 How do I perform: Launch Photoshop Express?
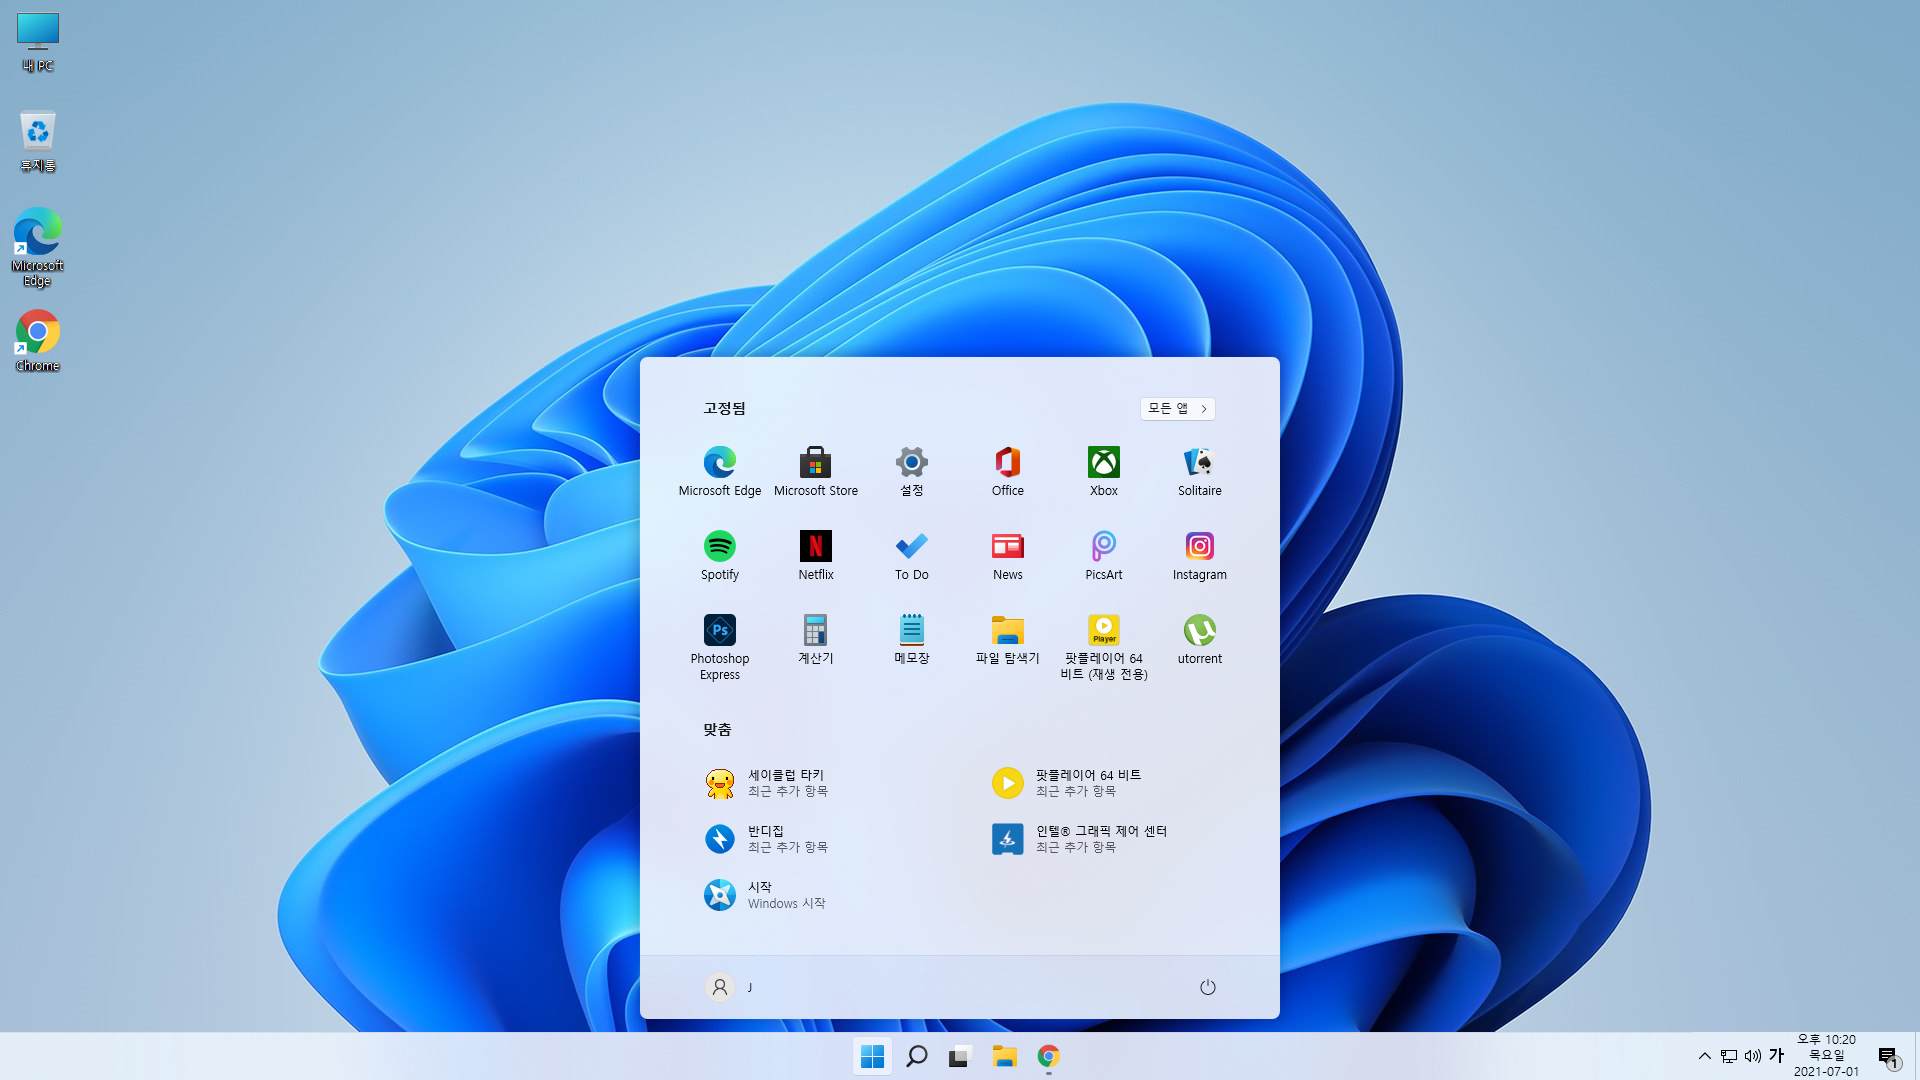[x=720, y=647]
